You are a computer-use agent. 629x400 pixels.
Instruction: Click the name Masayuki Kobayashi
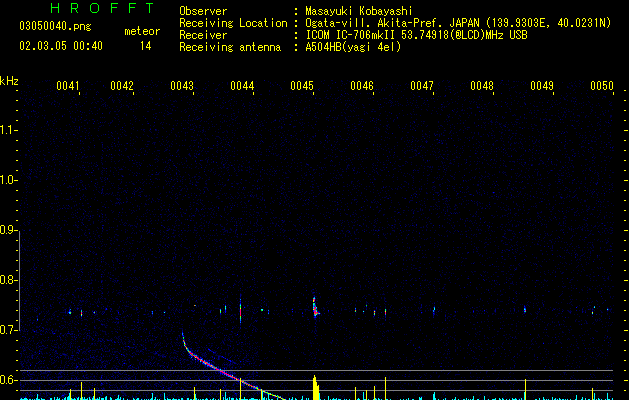(x=359, y=11)
